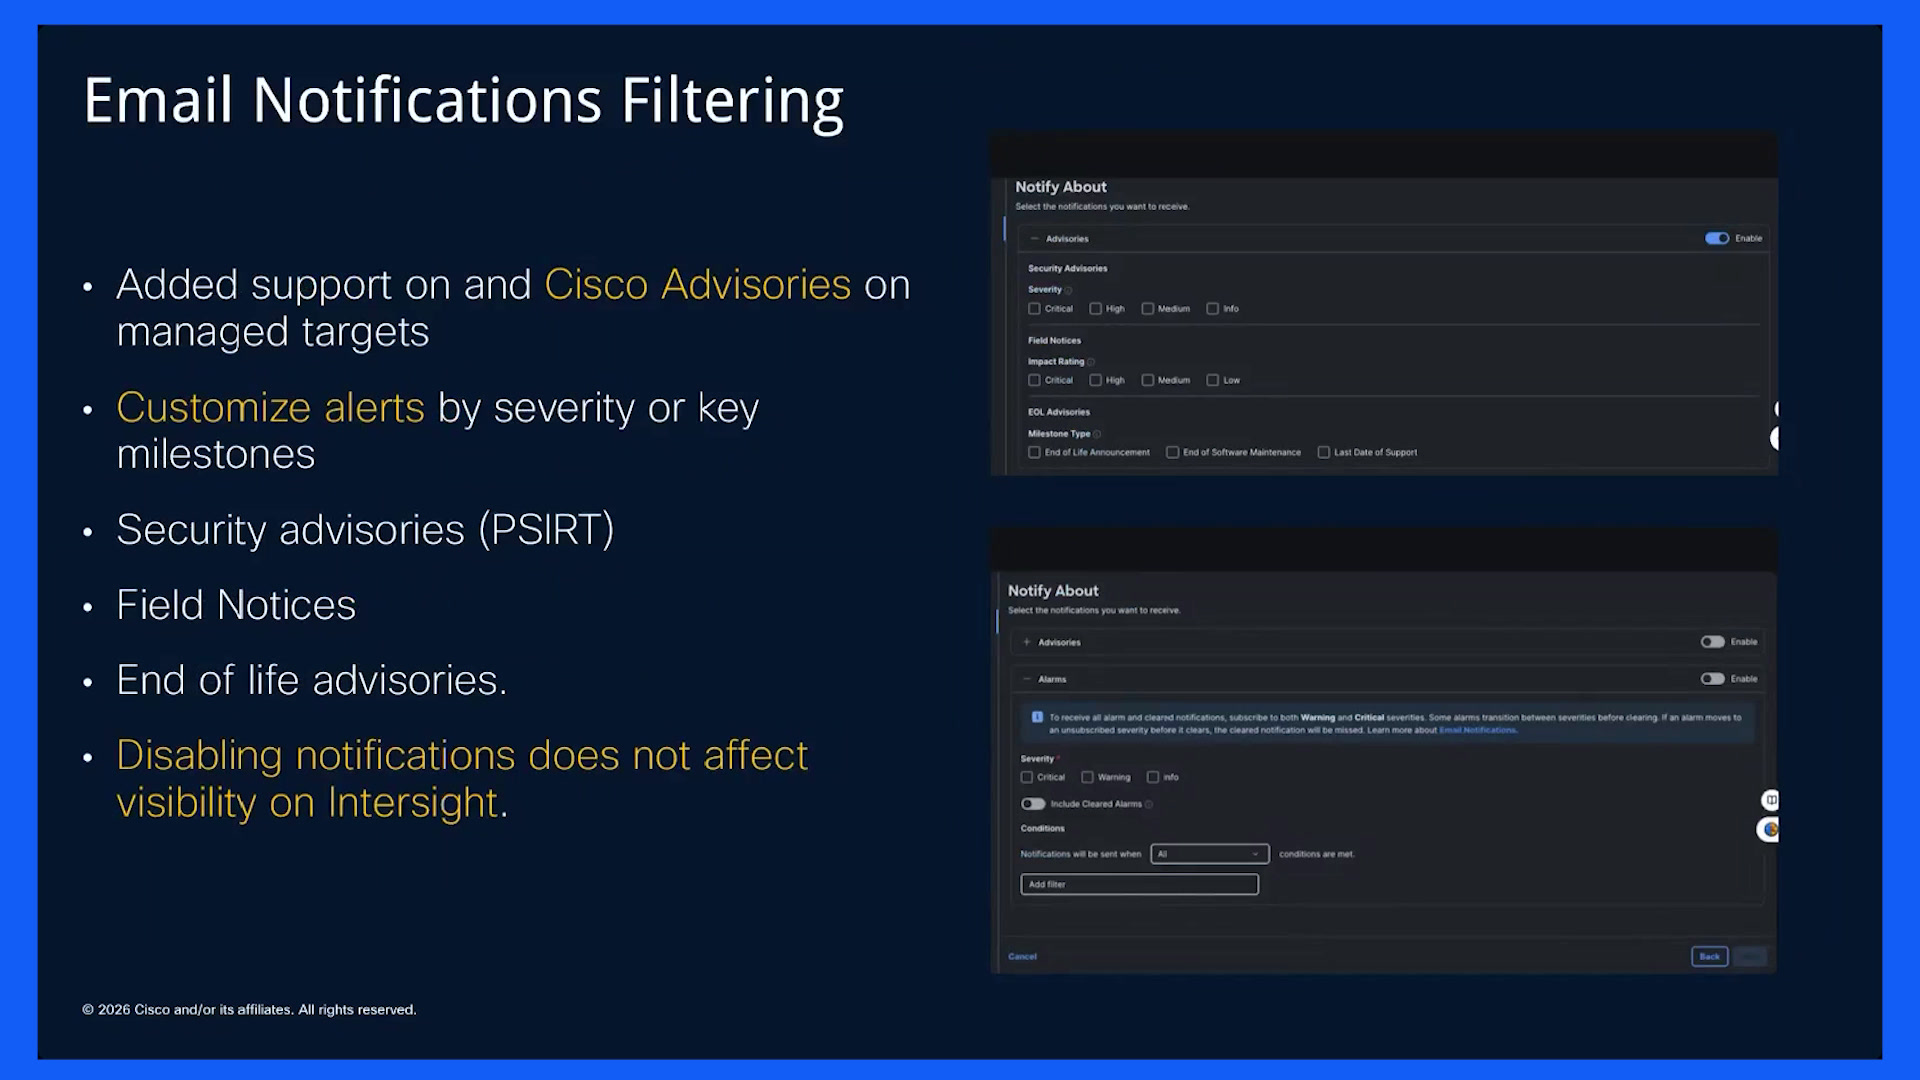Open the book-shaped help icon on right edge

[1771, 800]
